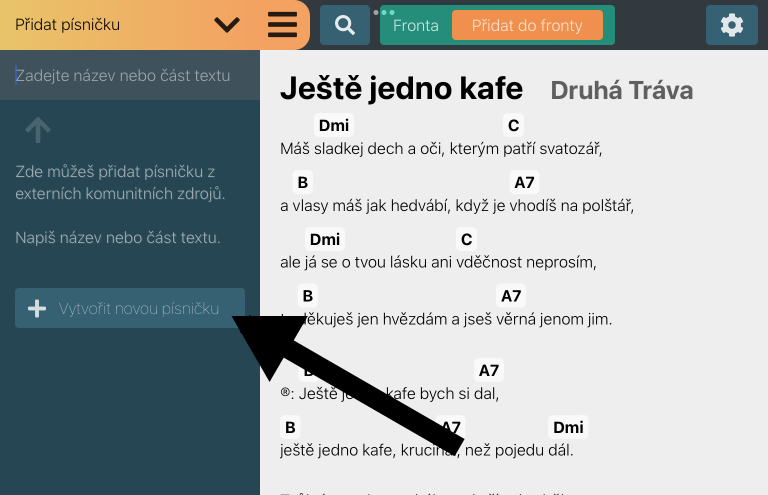The image size is (768, 495).
Task: Click the A7 chord above věrná jenom jim
Action: pyautogui.click(x=511, y=296)
